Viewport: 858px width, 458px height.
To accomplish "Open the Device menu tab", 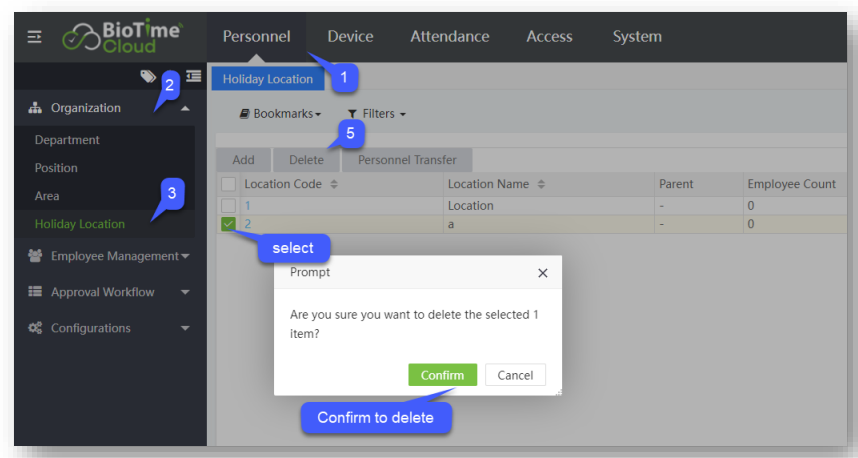I will [x=350, y=37].
